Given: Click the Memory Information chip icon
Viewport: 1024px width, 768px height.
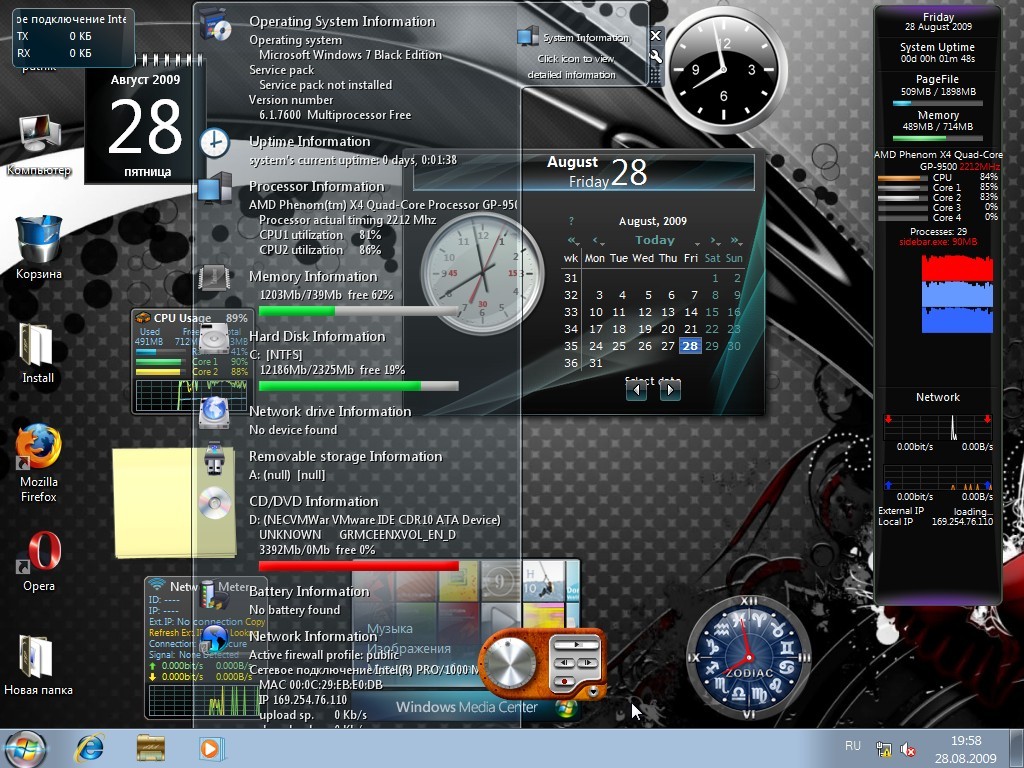Looking at the screenshot, I should [x=214, y=278].
